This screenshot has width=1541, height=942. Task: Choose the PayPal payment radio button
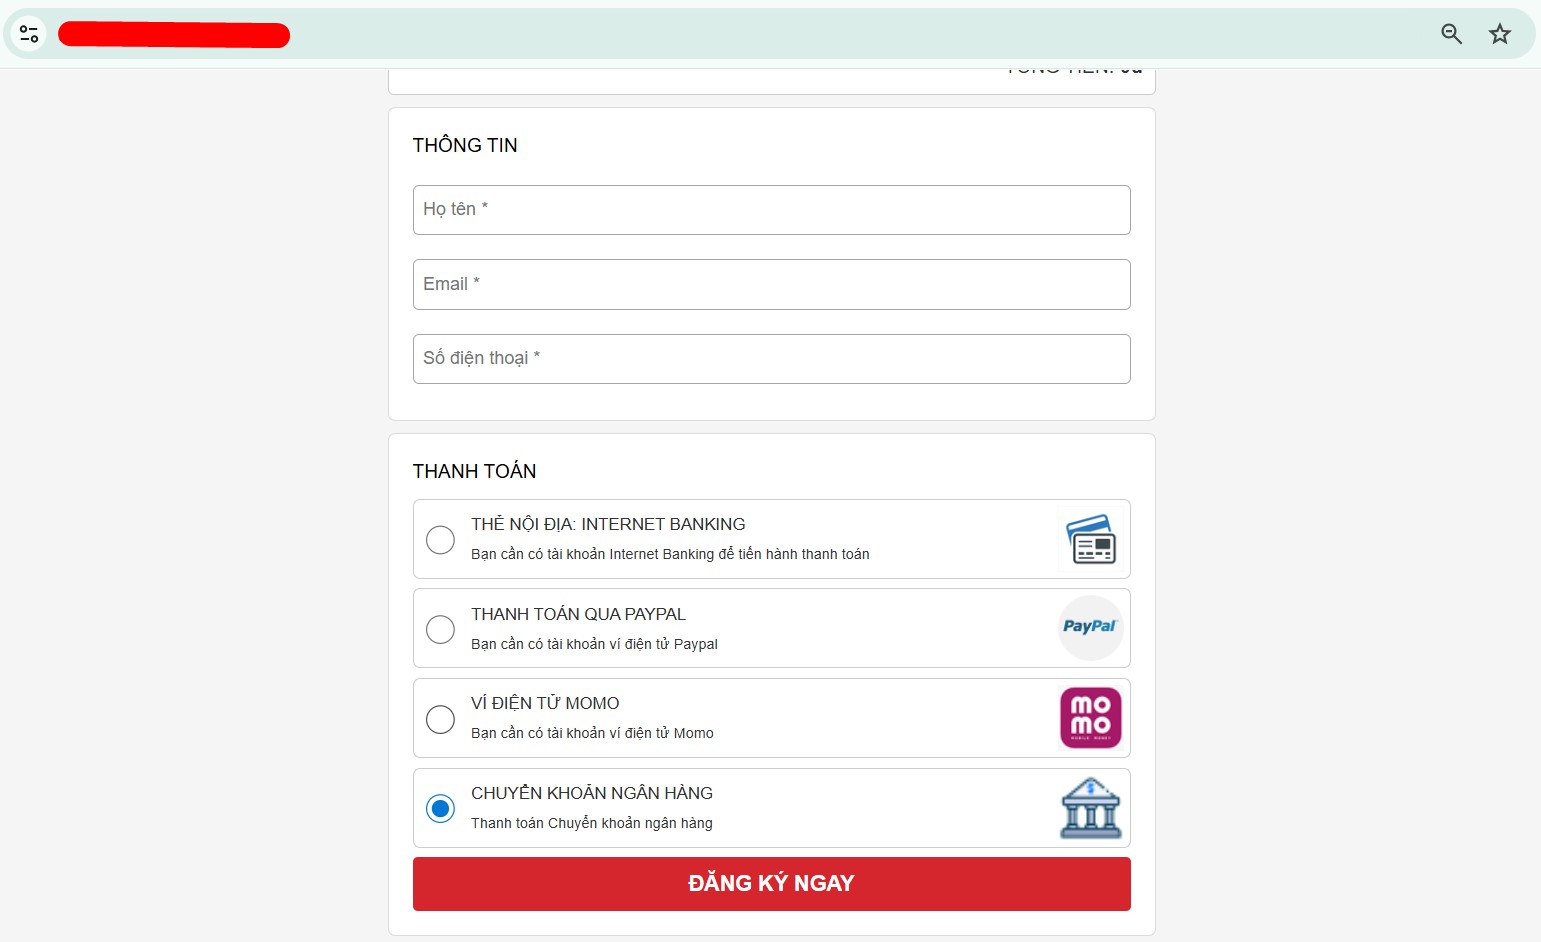pos(440,629)
